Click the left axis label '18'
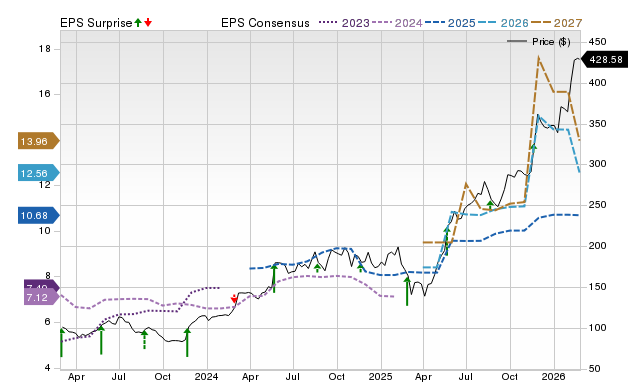640x382 pixels. tap(45, 49)
